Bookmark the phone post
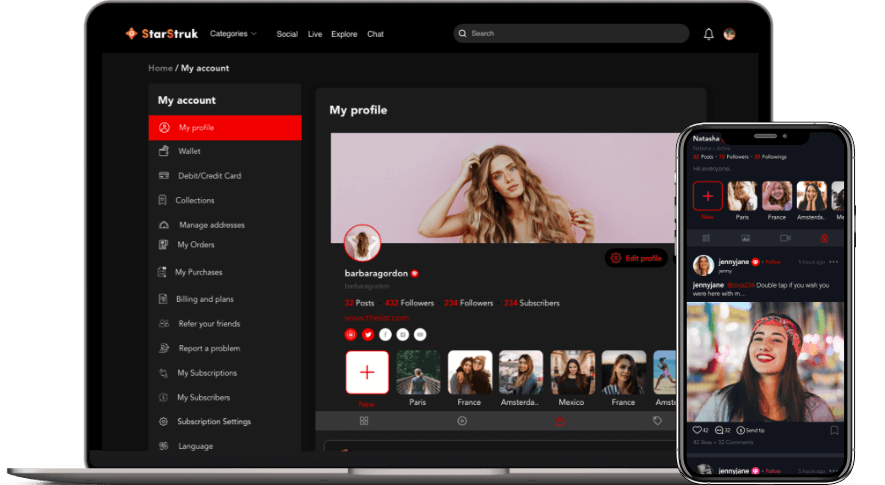The image size is (885, 485). [834, 430]
